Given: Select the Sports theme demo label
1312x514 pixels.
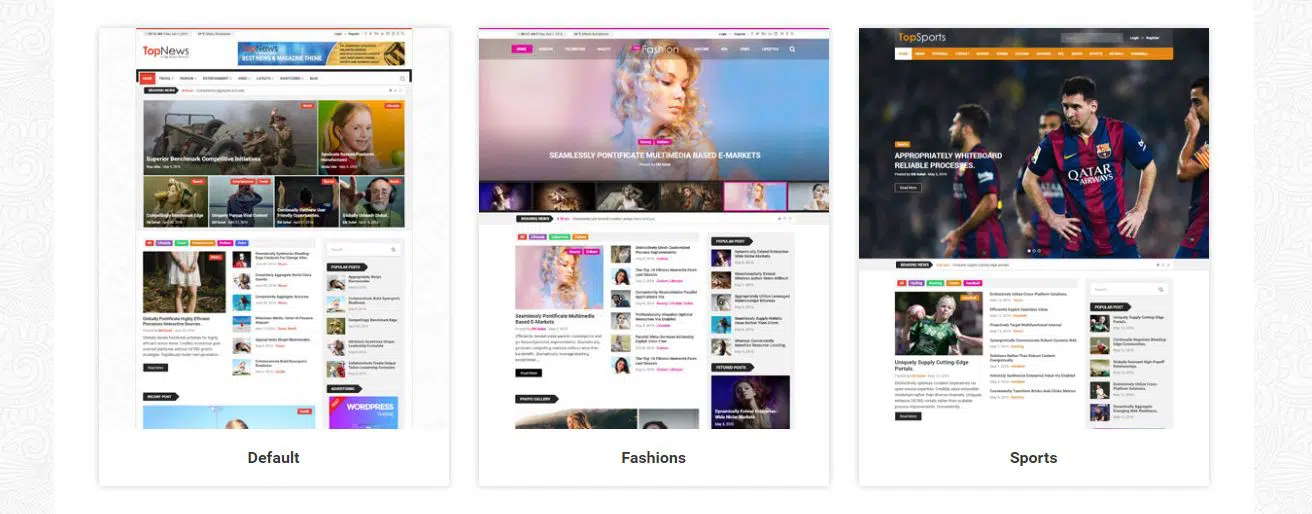Looking at the screenshot, I should click(1033, 457).
